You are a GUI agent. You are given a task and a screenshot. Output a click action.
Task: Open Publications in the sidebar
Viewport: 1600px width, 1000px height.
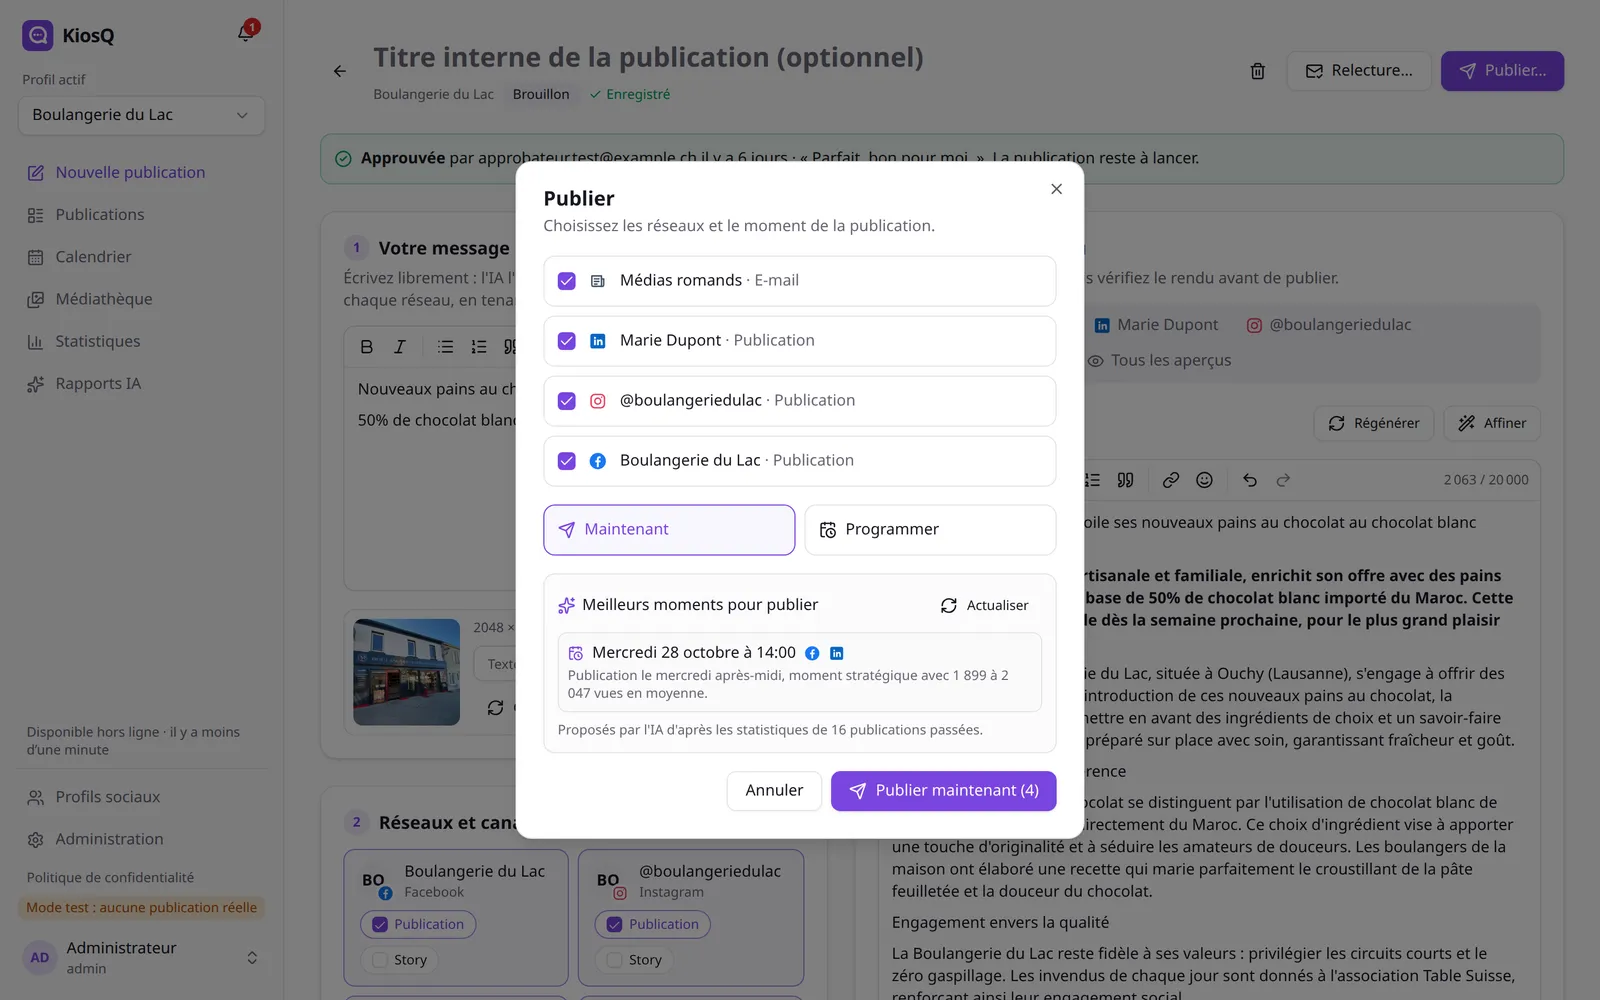(x=141, y=215)
